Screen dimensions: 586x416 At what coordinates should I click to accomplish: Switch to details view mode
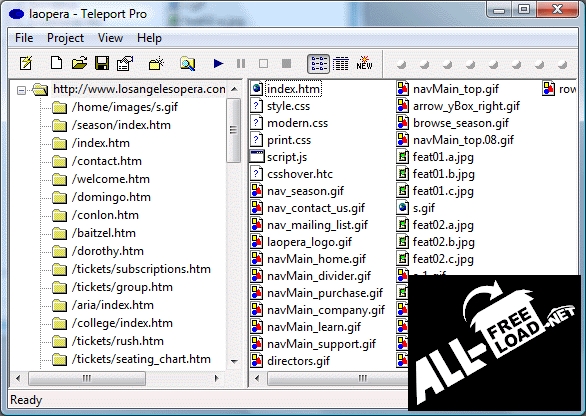pyautogui.click(x=340, y=64)
